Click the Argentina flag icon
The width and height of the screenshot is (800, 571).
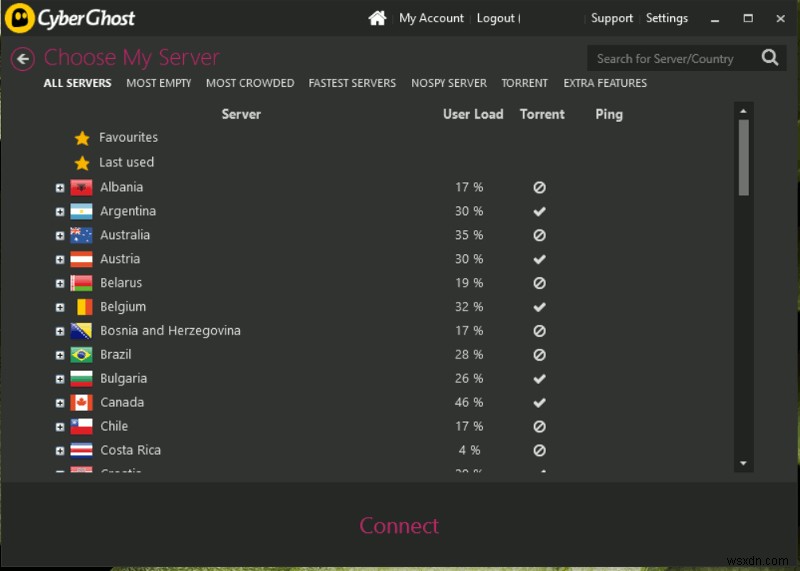click(x=82, y=211)
